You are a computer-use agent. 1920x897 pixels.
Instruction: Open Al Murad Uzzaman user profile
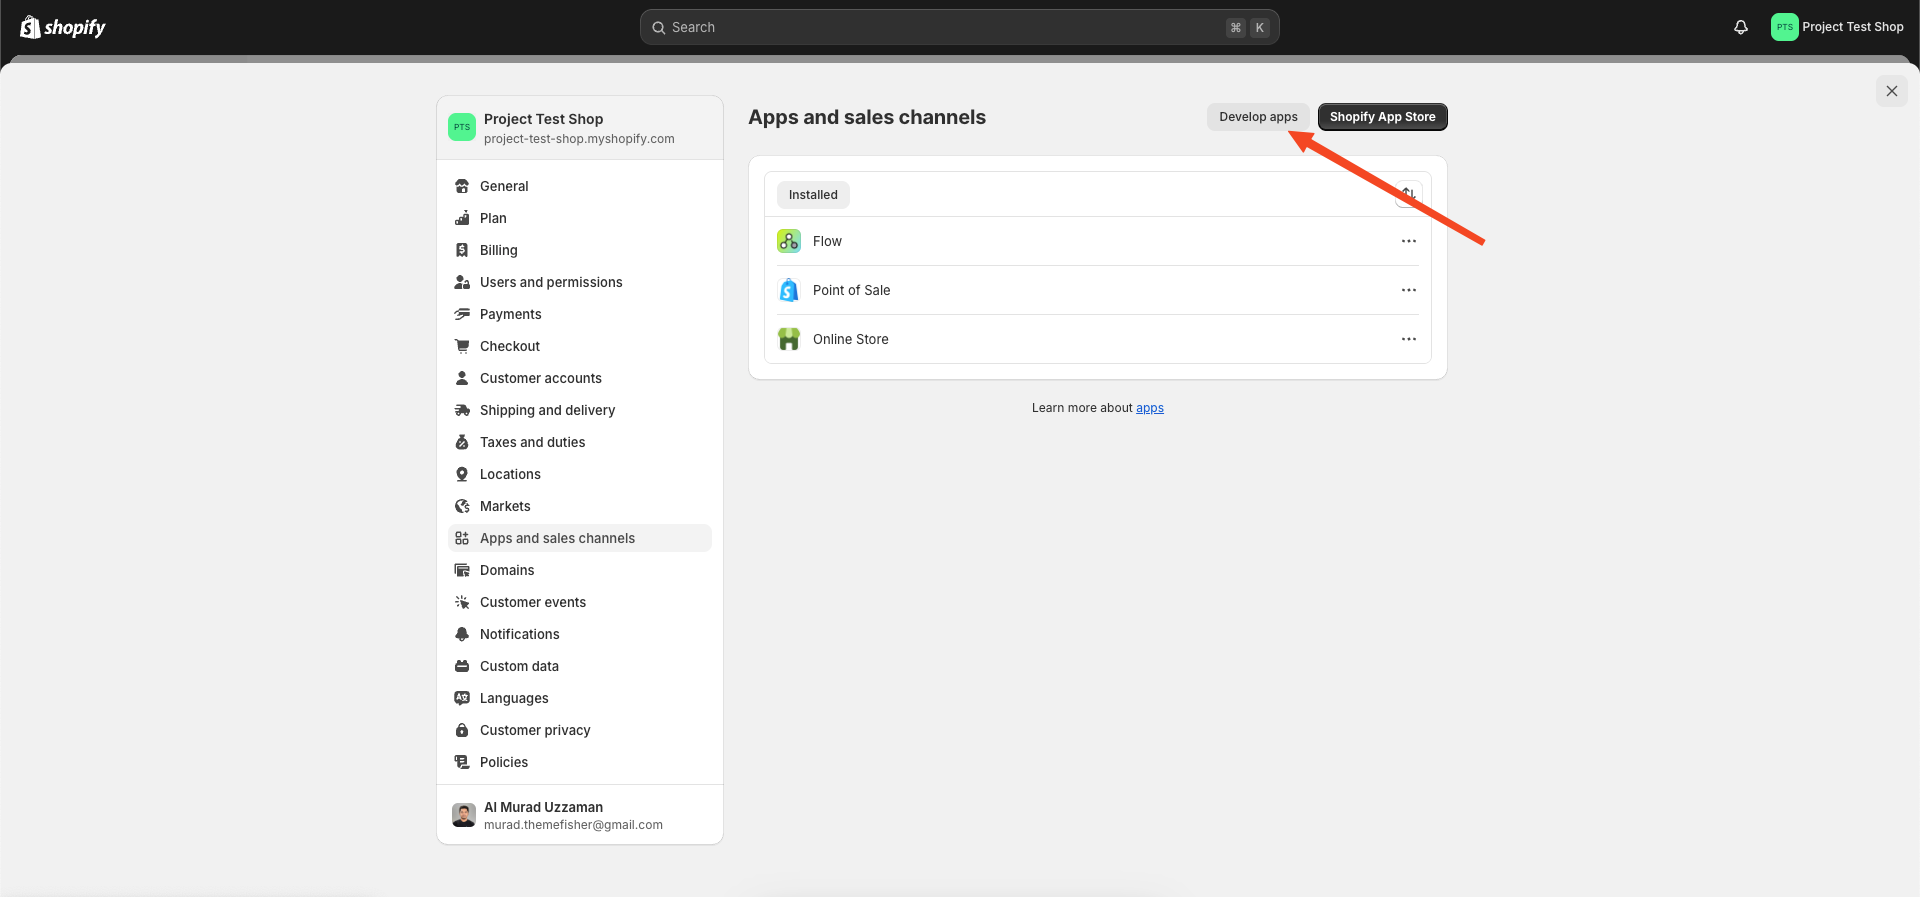click(x=580, y=815)
